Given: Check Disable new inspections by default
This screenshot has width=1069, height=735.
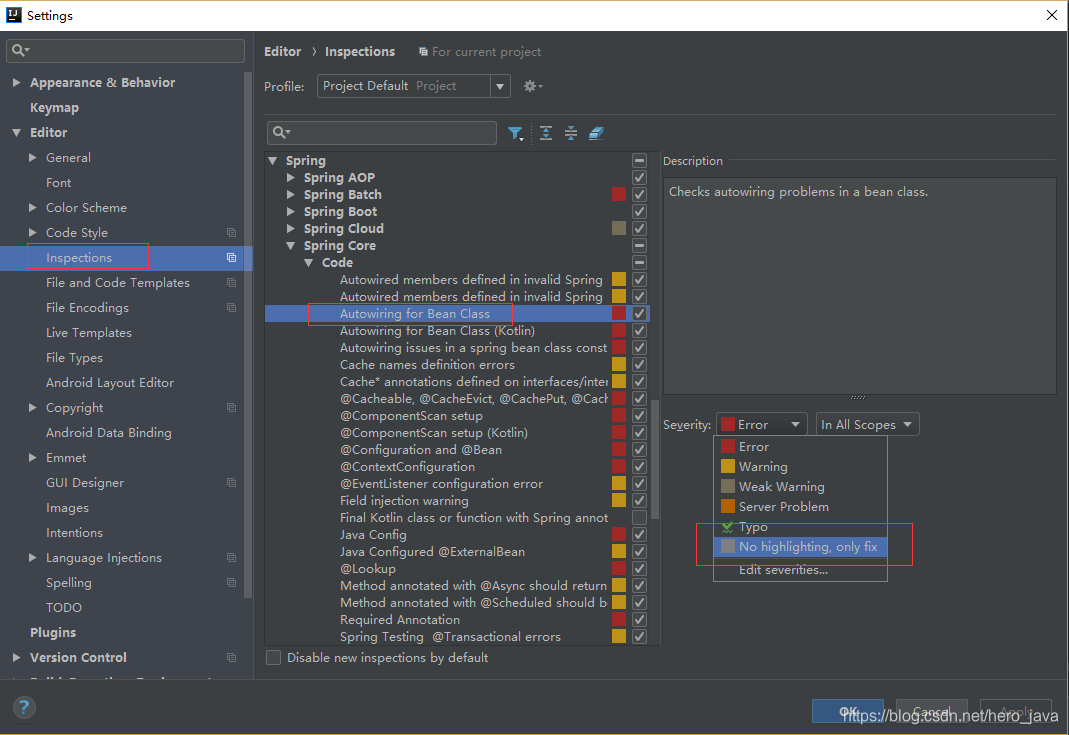Looking at the screenshot, I should point(273,658).
